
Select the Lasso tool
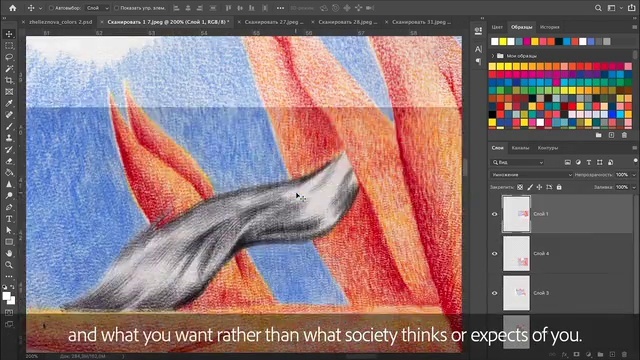click(x=9, y=57)
